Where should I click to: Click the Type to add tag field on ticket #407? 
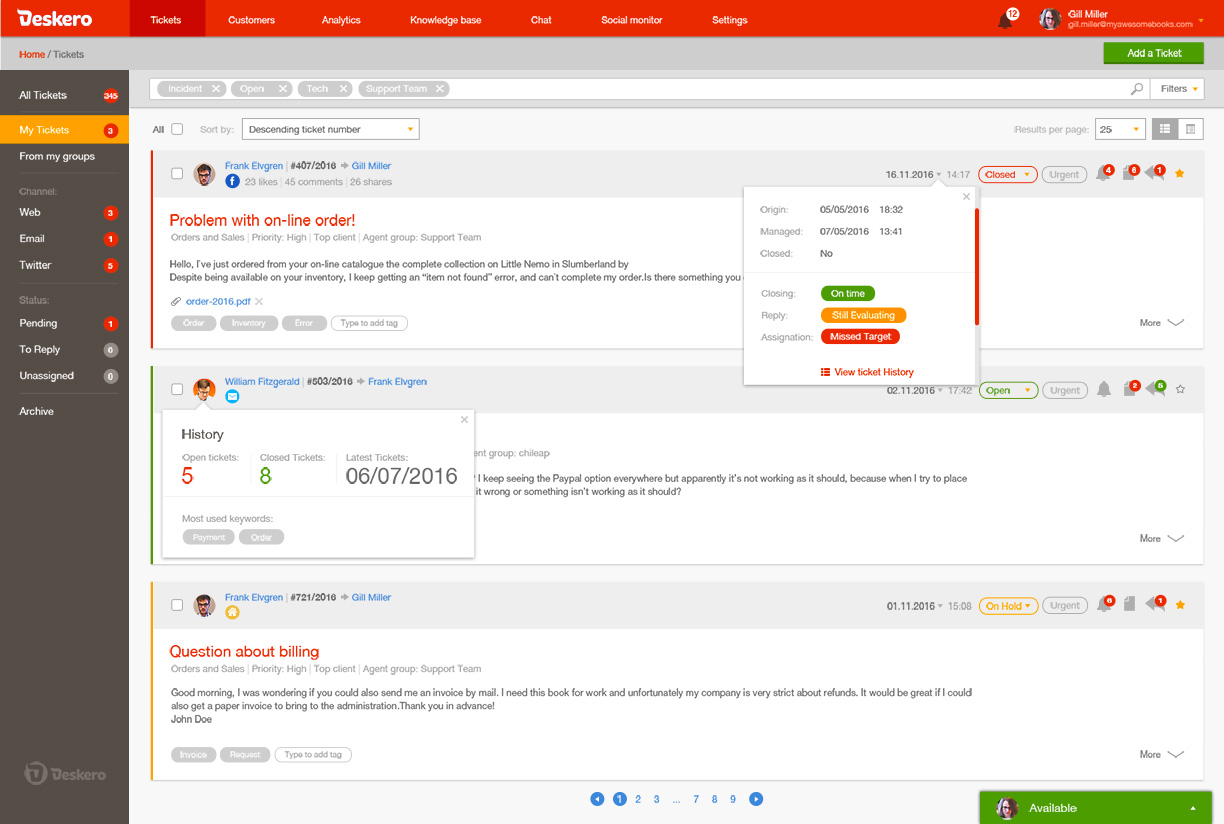(369, 323)
